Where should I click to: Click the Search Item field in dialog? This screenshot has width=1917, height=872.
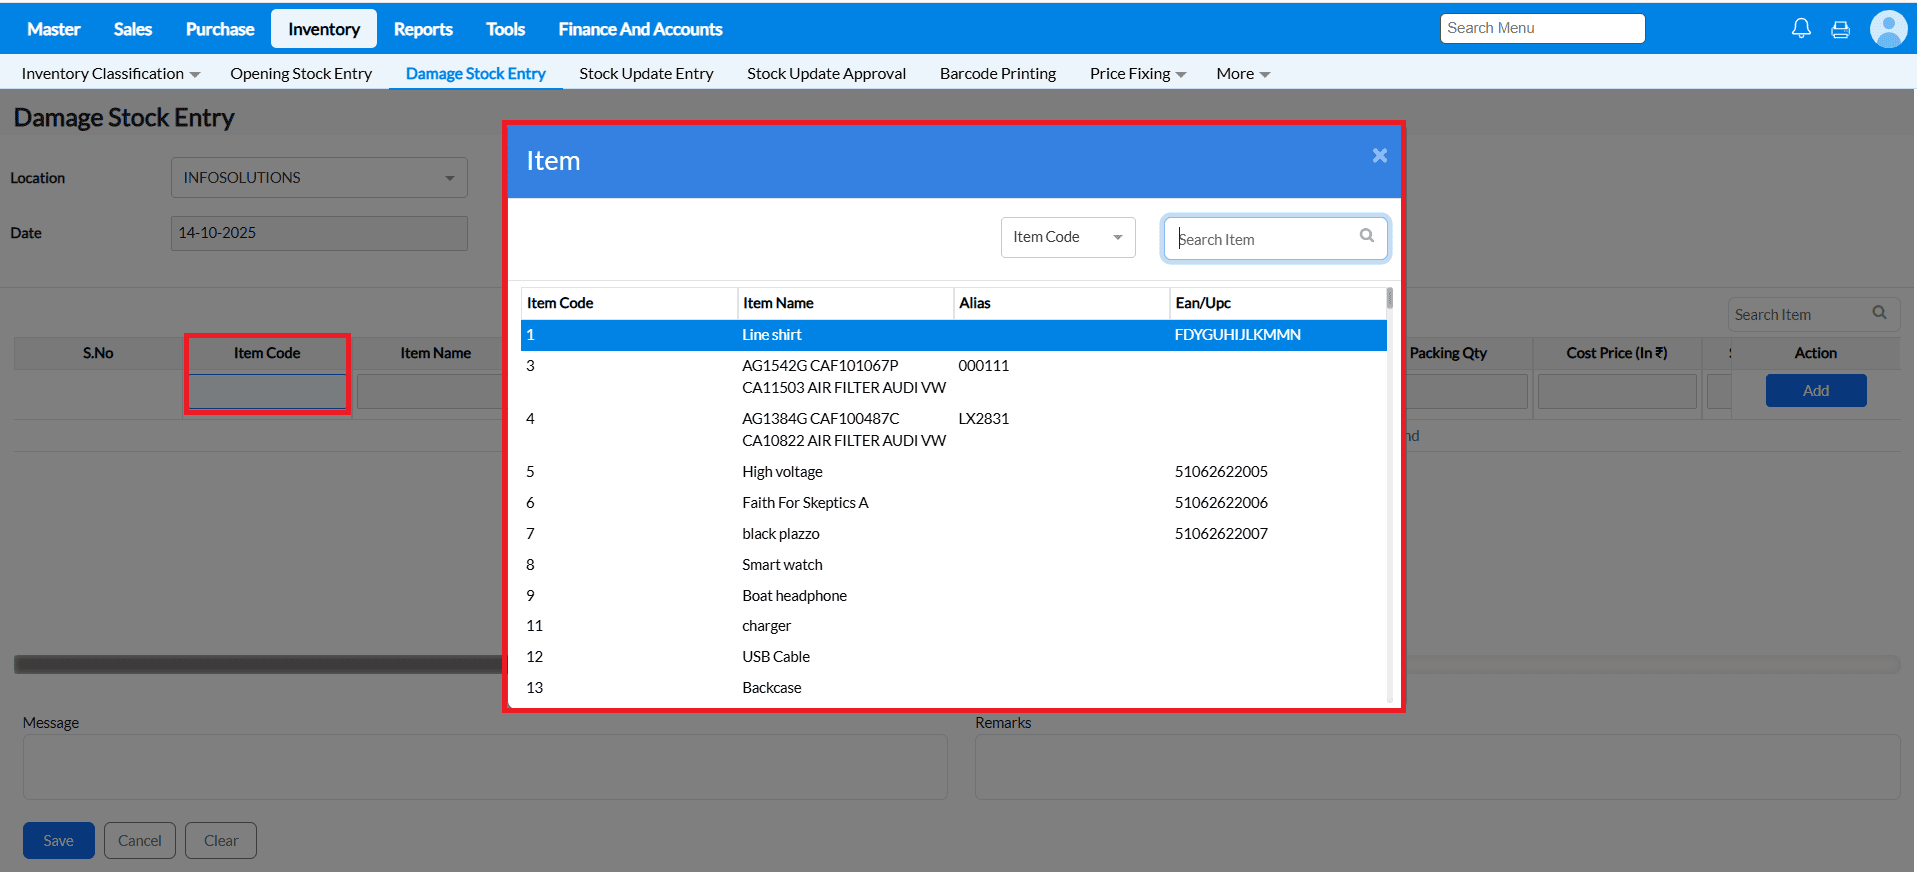tap(1263, 239)
